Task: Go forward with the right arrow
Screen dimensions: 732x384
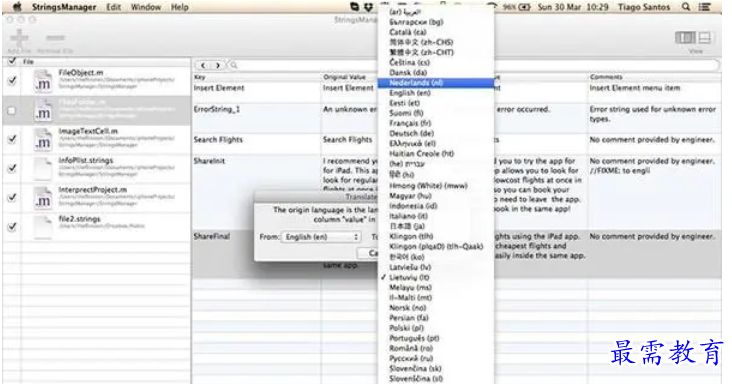Action: pyautogui.click(x=218, y=65)
